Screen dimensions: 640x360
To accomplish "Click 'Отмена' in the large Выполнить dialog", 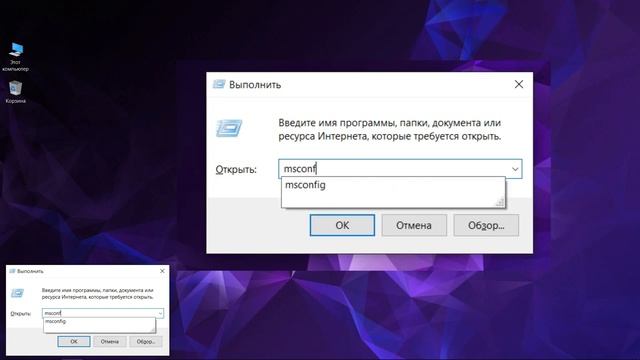I will [x=414, y=225].
